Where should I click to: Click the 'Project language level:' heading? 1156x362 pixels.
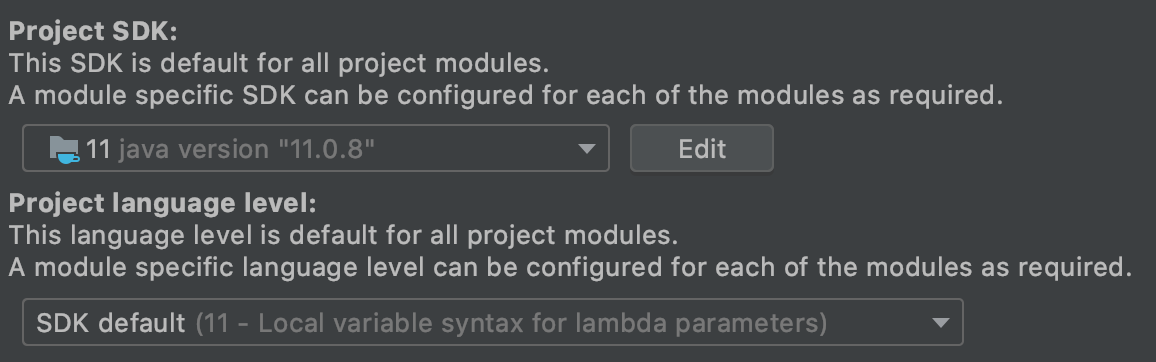[x=162, y=203]
